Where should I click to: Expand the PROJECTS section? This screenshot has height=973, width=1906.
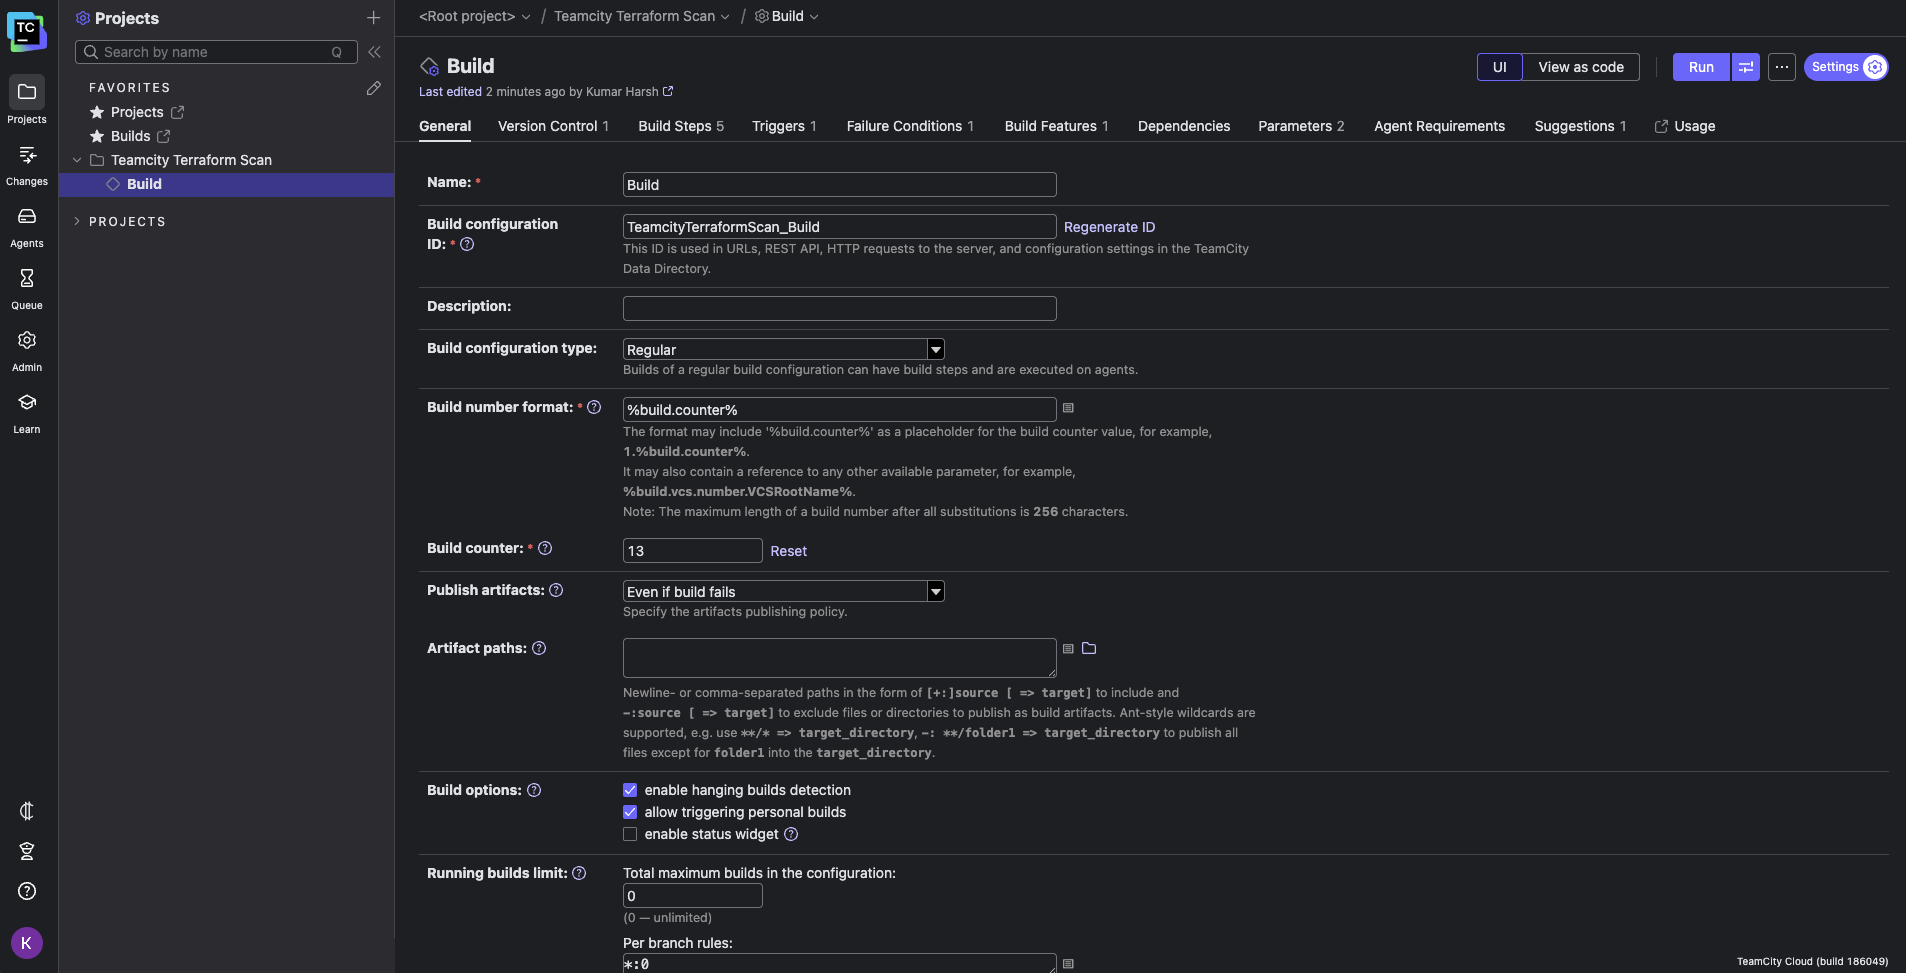click(x=77, y=222)
